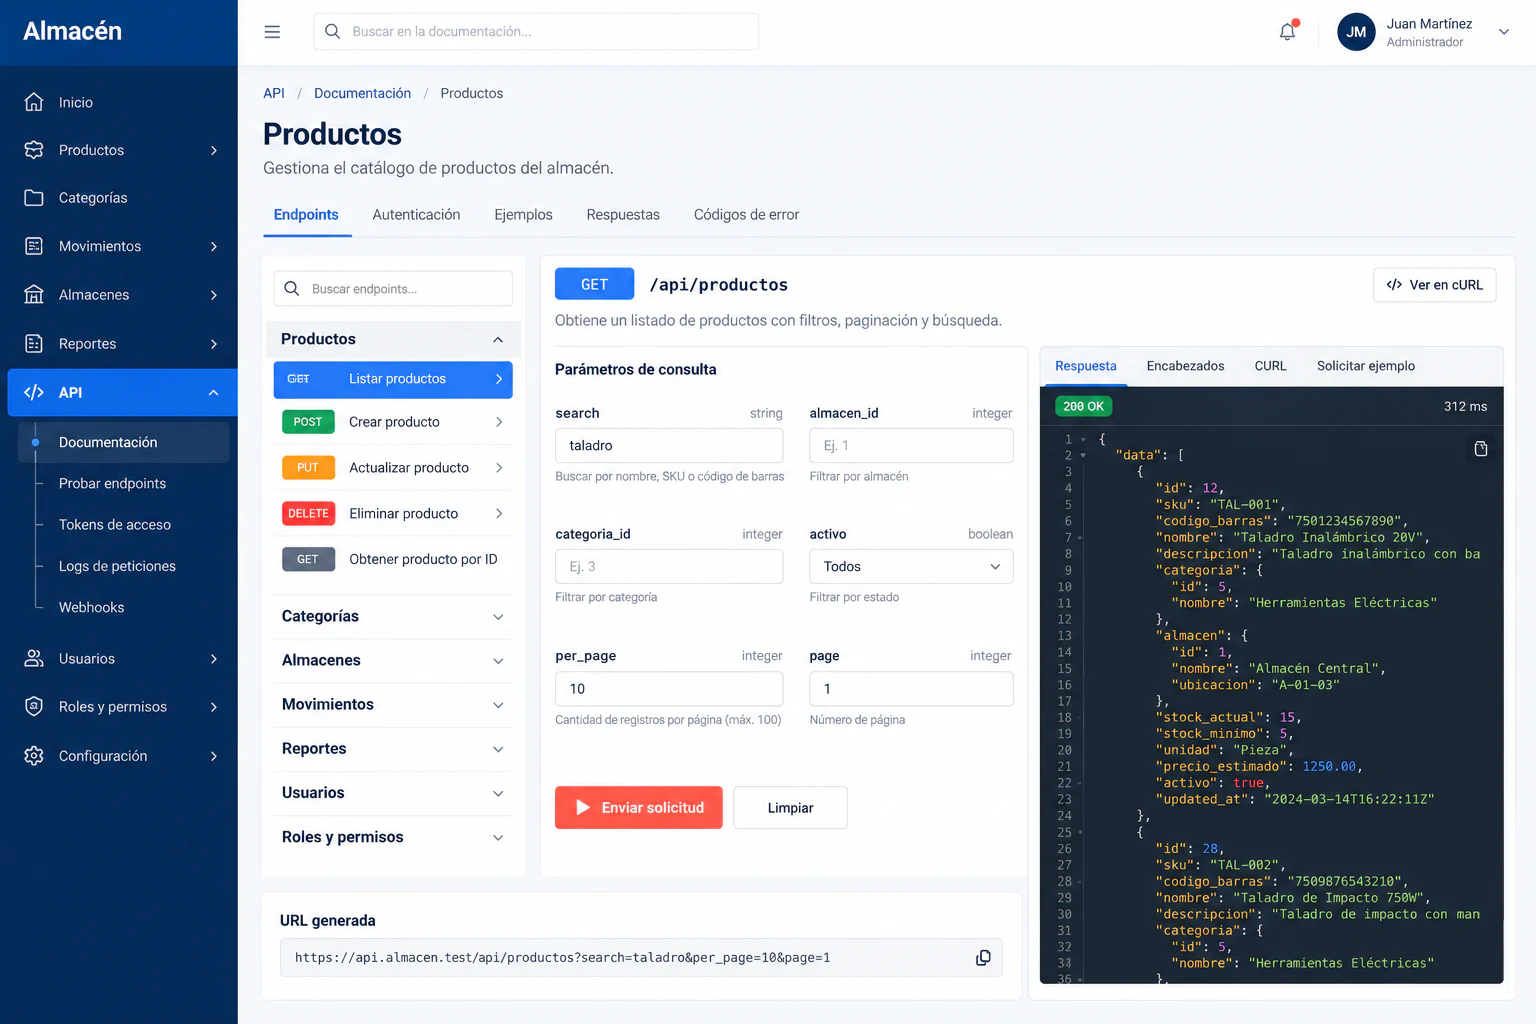
Task: Open the Encabezados response tab
Action: 1185,366
